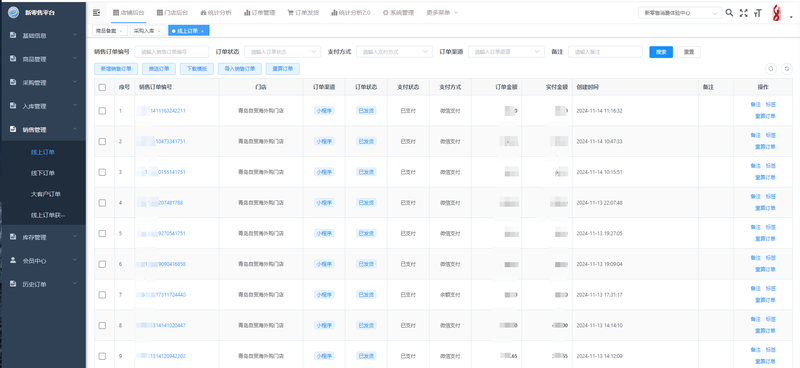800x368 pixels.
Task: Click 余额支付 payment method in row 7
Action: tap(450, 295)
